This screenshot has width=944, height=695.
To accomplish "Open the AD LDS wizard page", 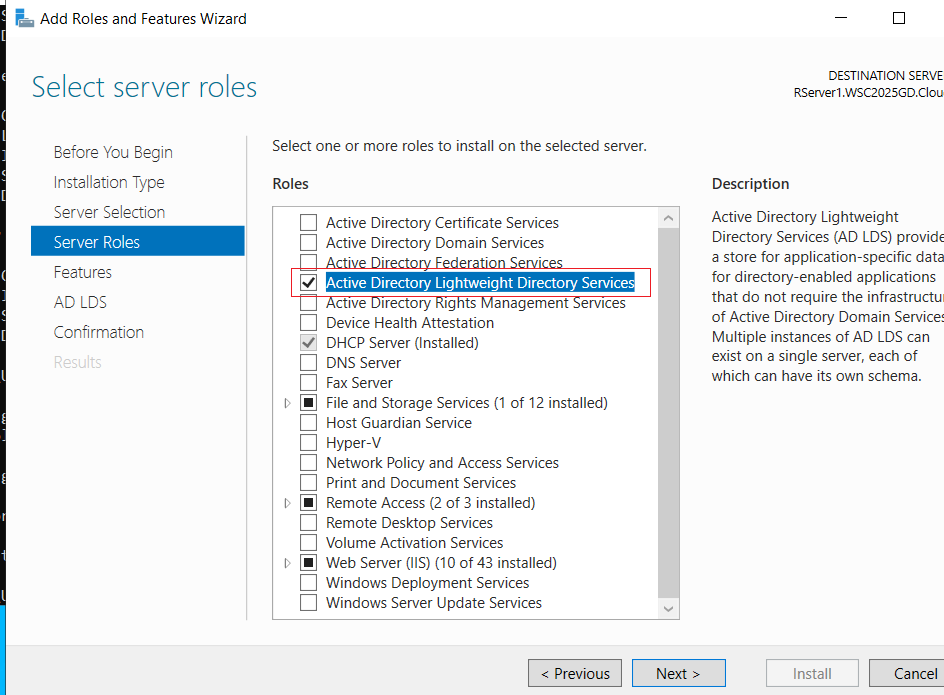I will (80, 302).
